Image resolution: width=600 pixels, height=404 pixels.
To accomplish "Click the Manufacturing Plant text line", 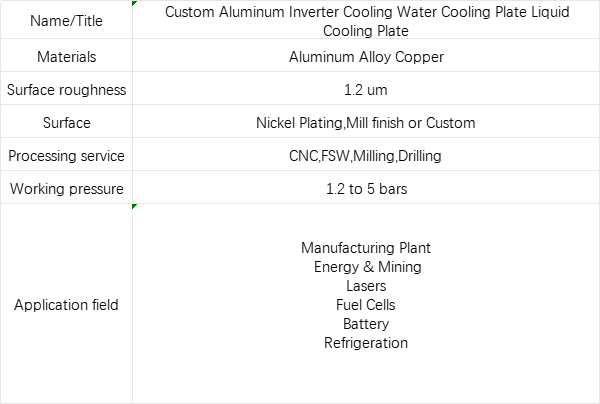I will click(x=366, y=248).
